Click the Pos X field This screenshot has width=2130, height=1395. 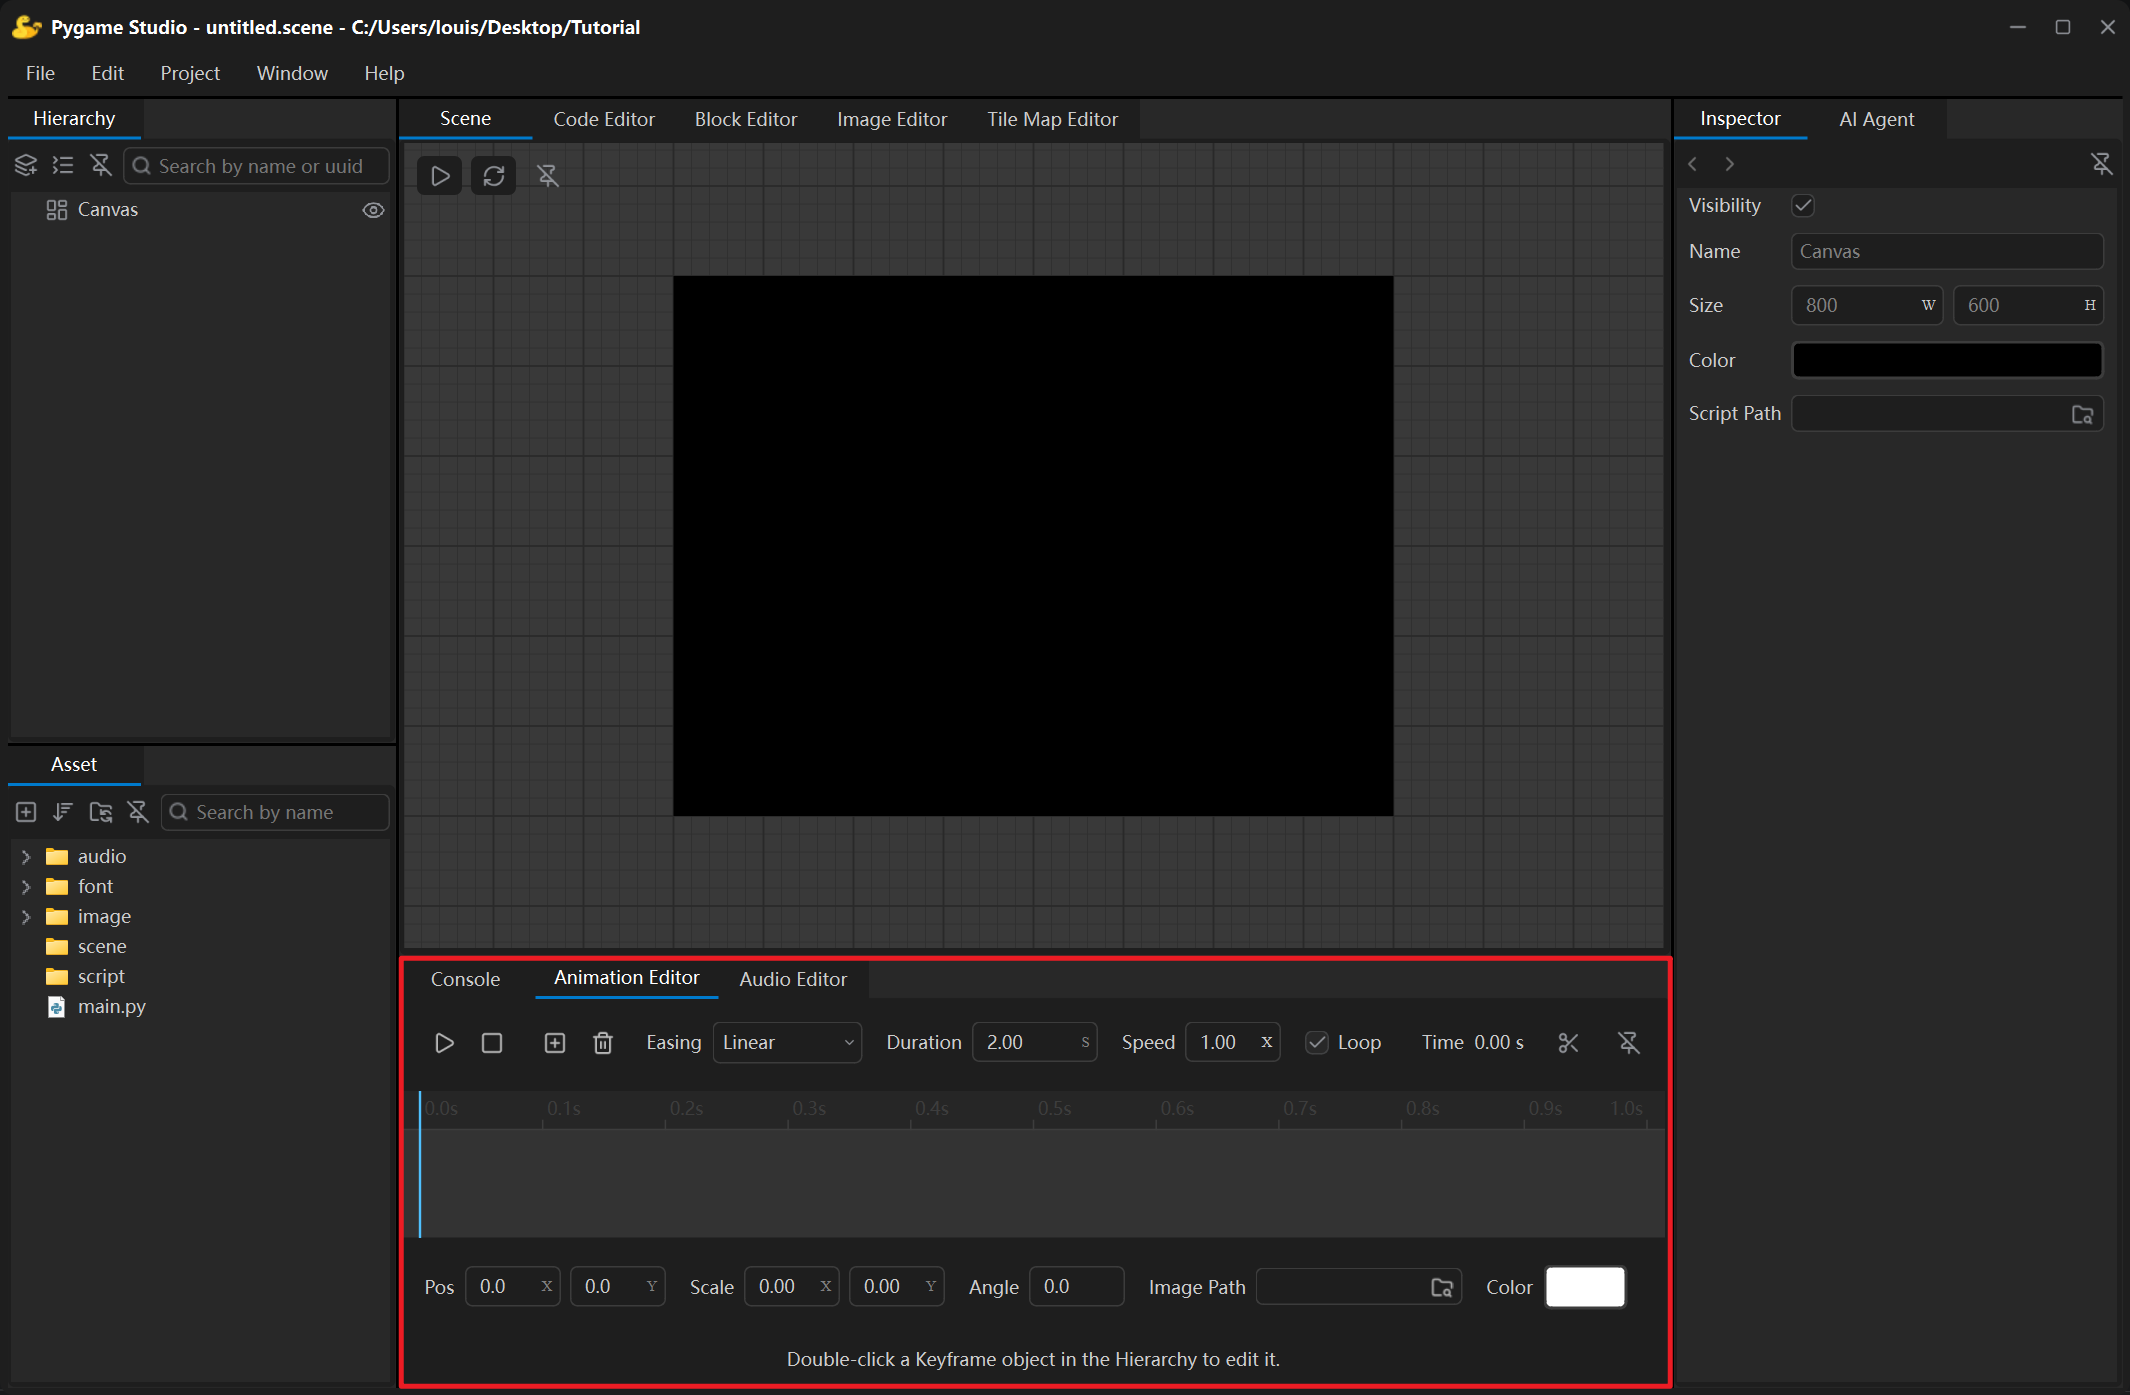click(x=512, y=1286)
